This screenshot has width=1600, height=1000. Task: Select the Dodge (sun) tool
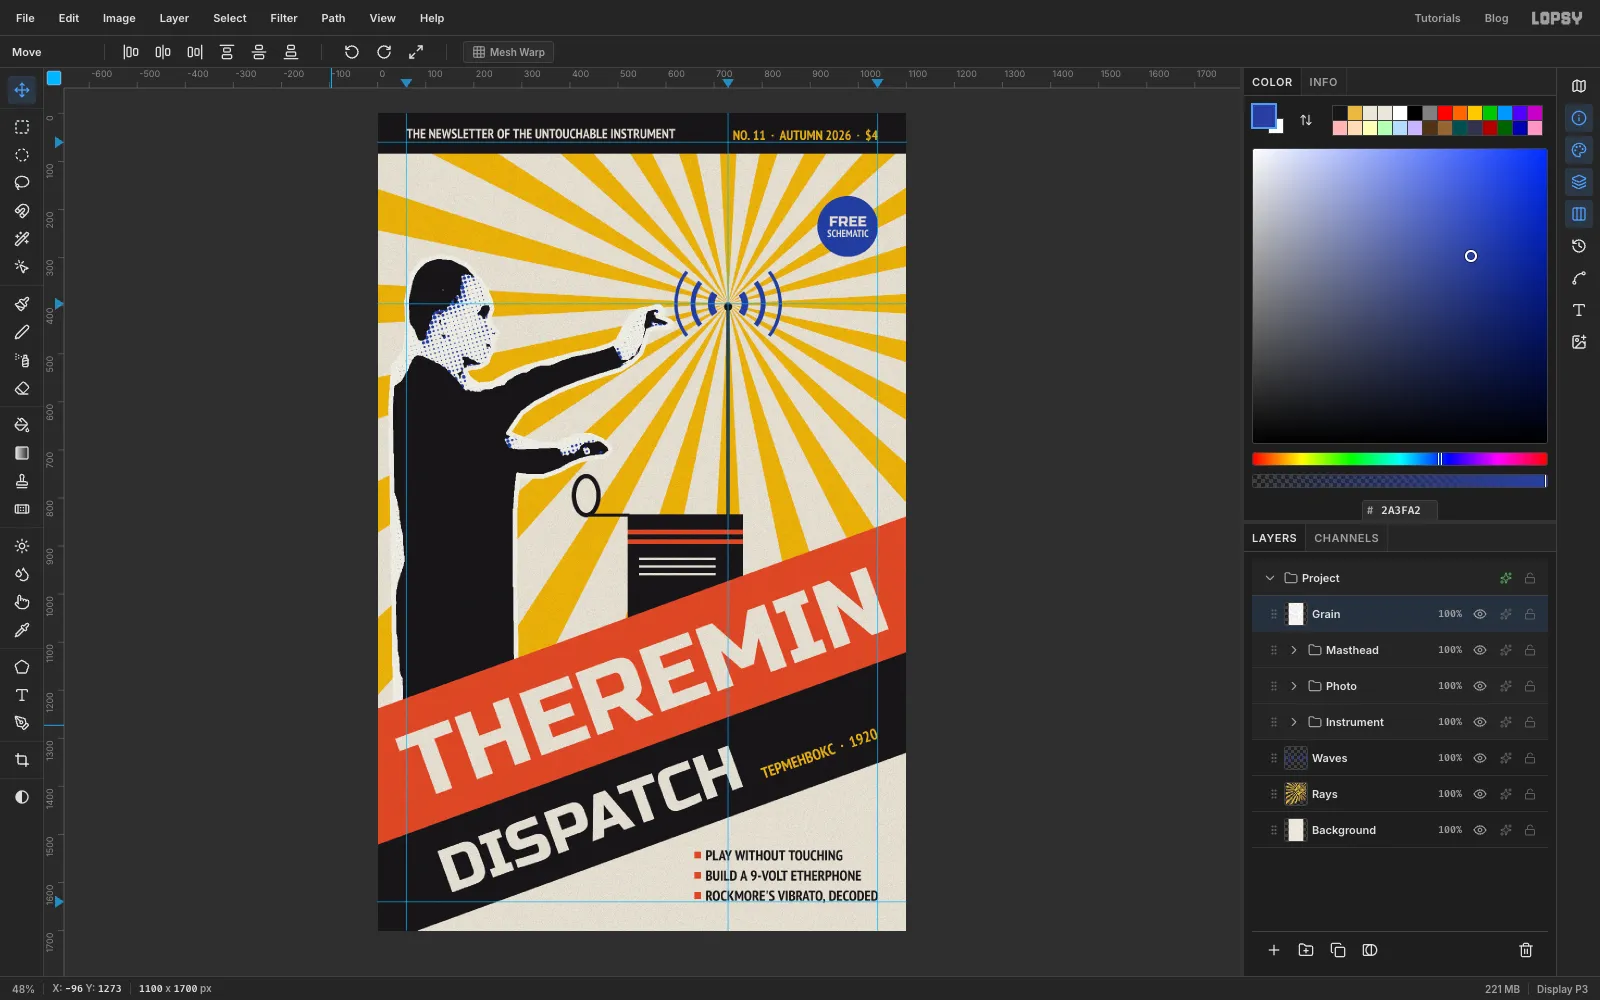[x=22, y=546]
